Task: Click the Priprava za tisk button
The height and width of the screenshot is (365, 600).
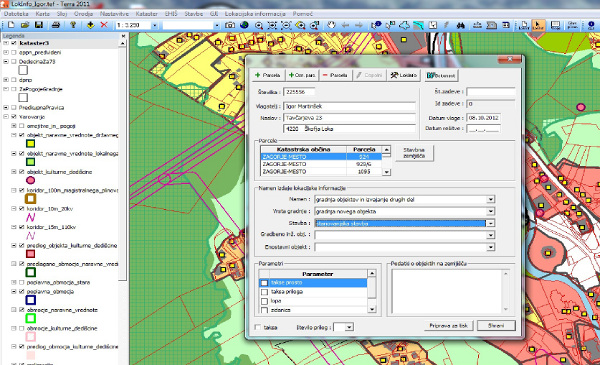Action: coord(448,326)
